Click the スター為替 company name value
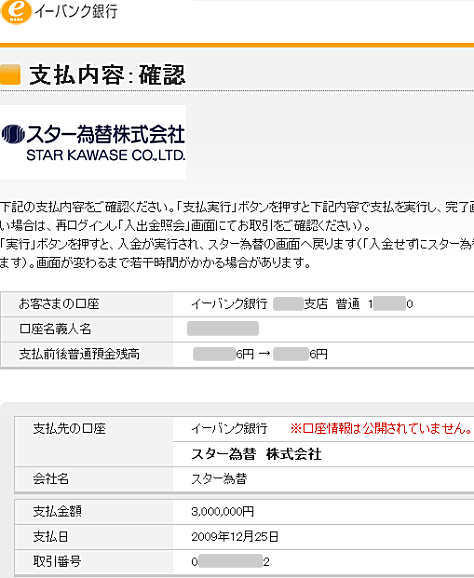The image size is (474, 578). point(219,479)
